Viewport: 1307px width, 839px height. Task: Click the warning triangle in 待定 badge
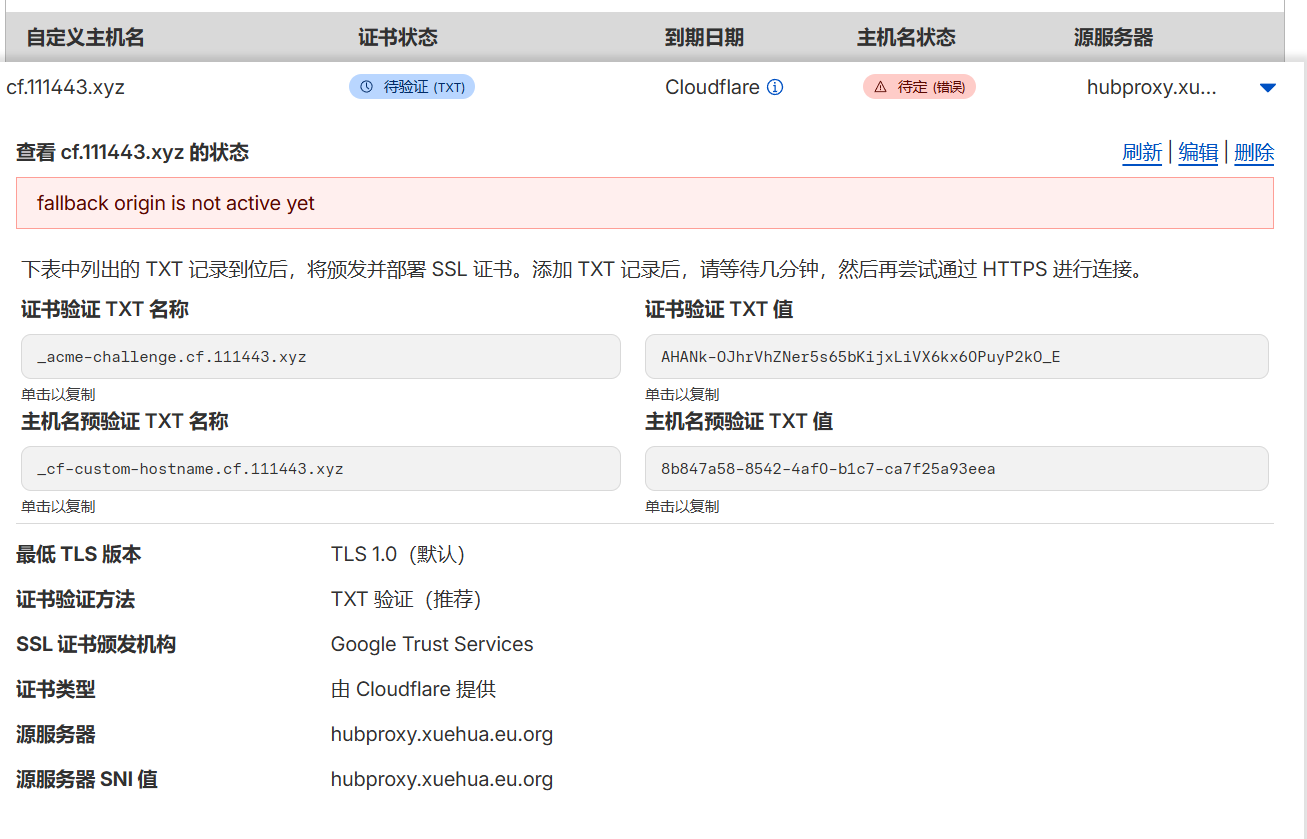880,87
